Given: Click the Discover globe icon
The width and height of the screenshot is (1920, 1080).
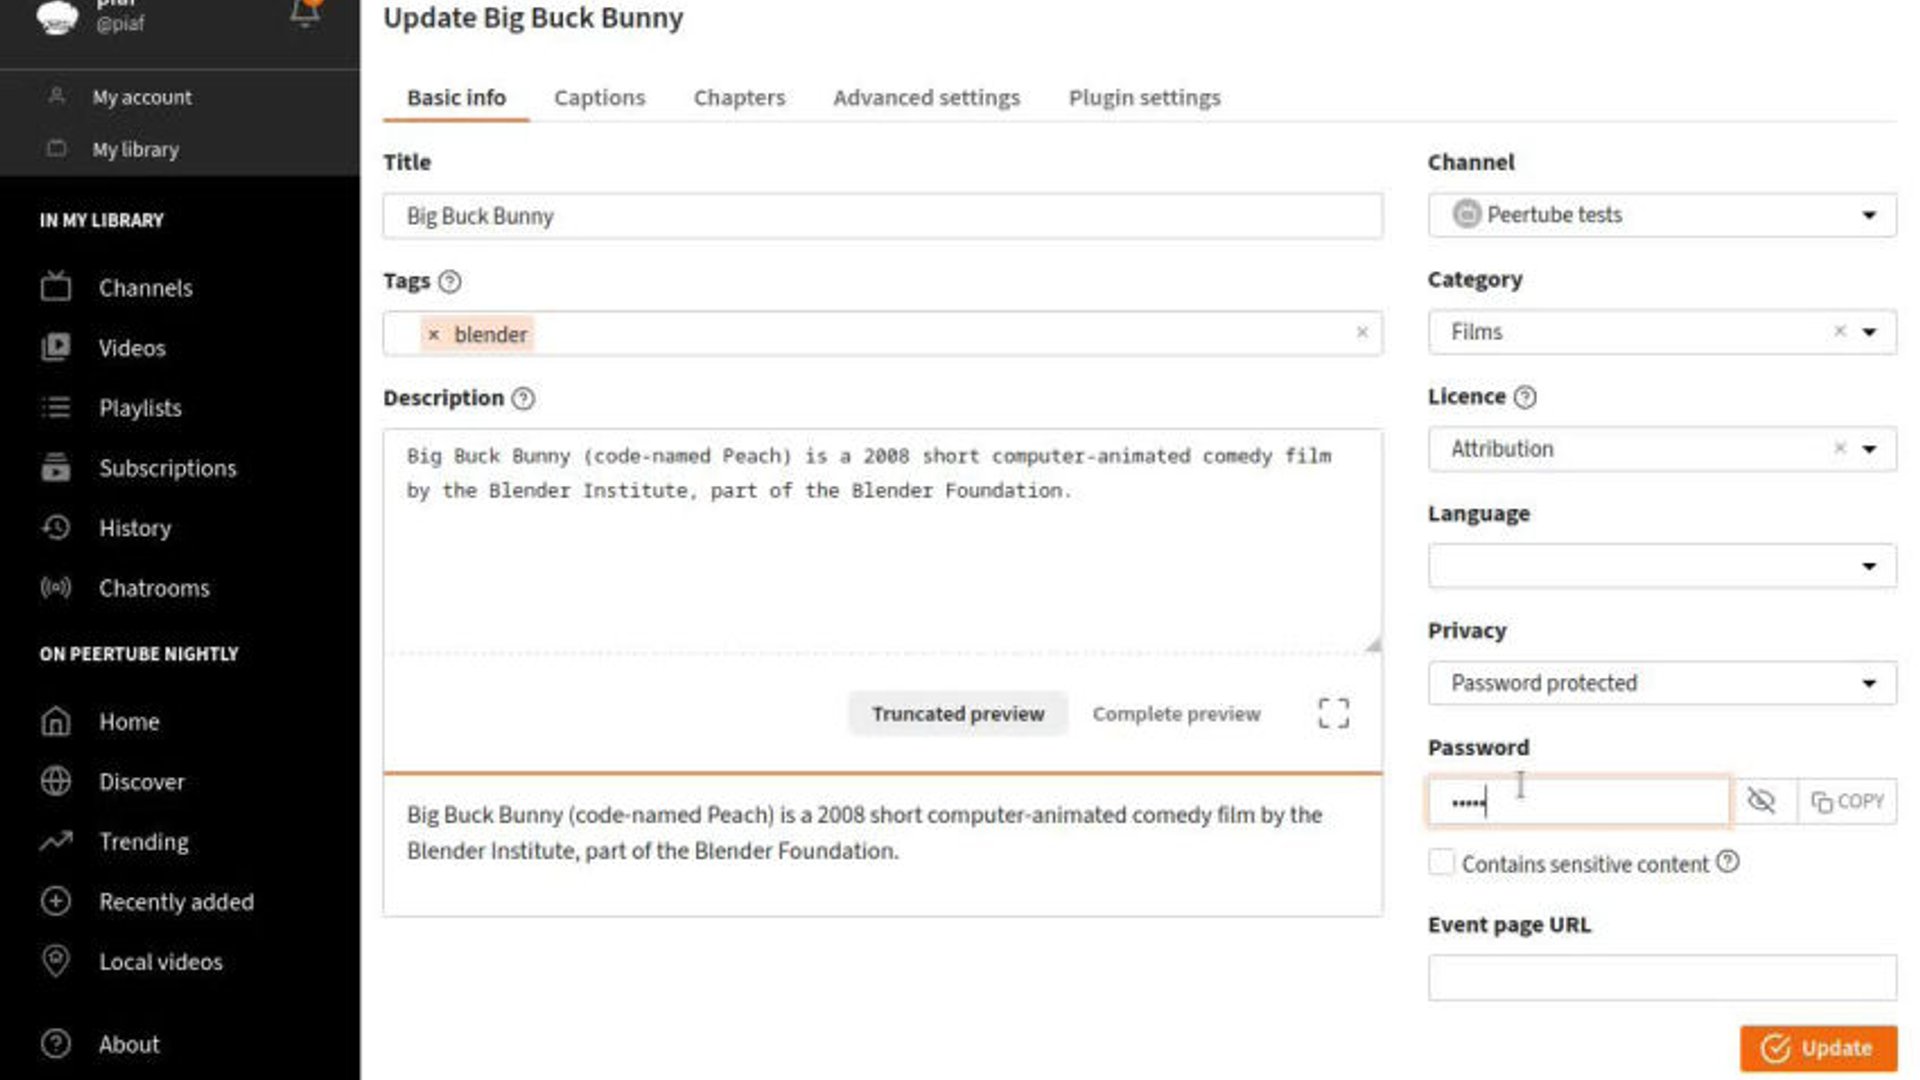Looking at the screenshot, I should click(x=56, y=781).
